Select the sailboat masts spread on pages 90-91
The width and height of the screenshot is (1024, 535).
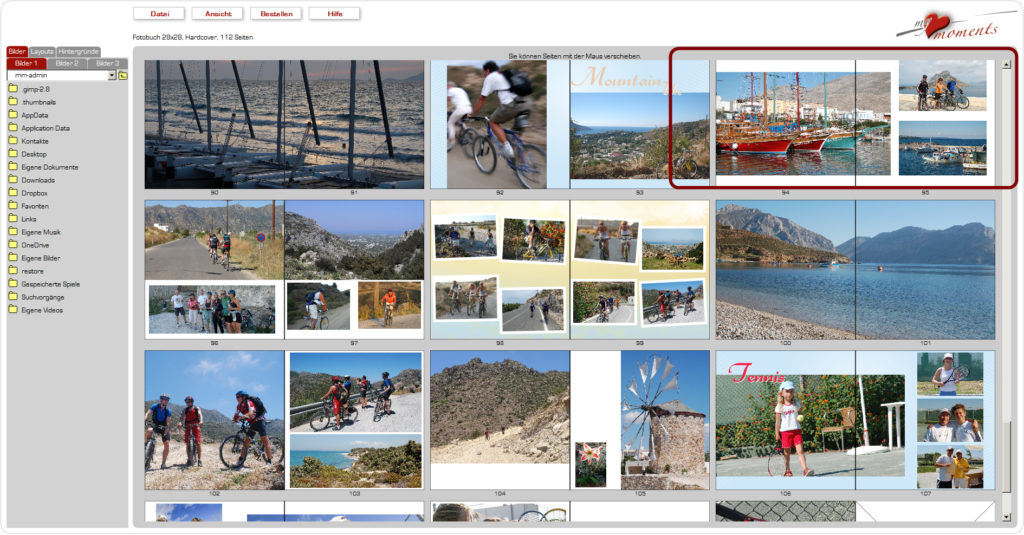284,124
